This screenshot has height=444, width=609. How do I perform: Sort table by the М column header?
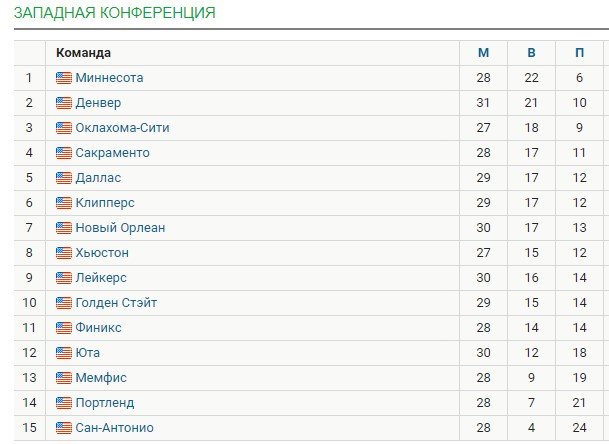pos(484,53)
